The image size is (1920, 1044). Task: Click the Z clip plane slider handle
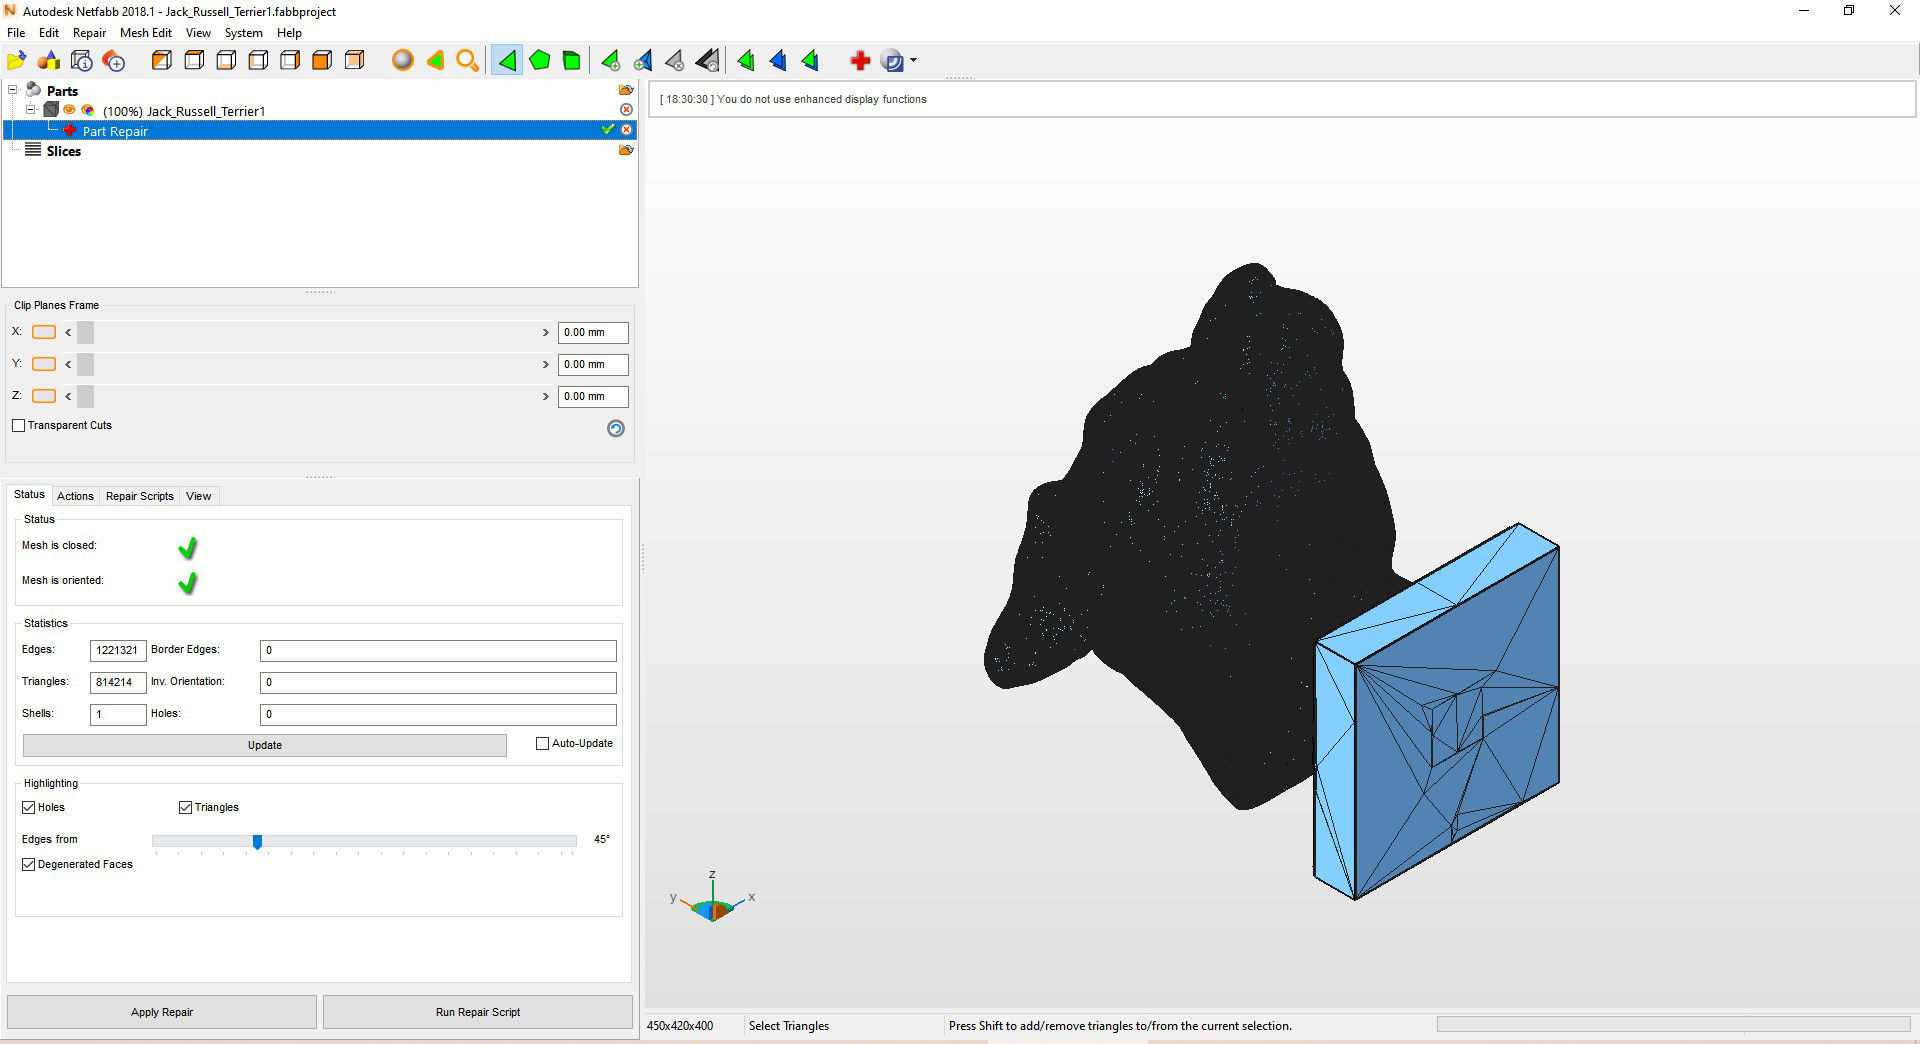85,396
